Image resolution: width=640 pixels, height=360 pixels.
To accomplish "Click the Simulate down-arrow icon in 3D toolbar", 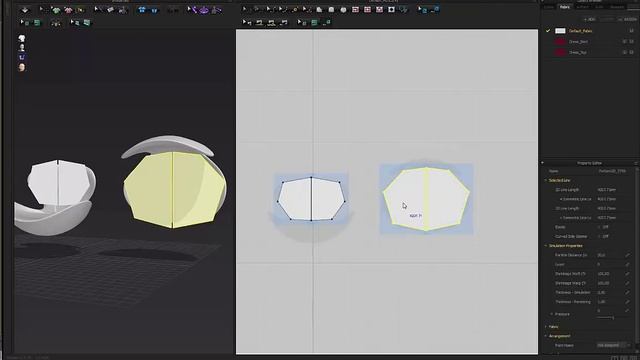I will coord(25,10).
